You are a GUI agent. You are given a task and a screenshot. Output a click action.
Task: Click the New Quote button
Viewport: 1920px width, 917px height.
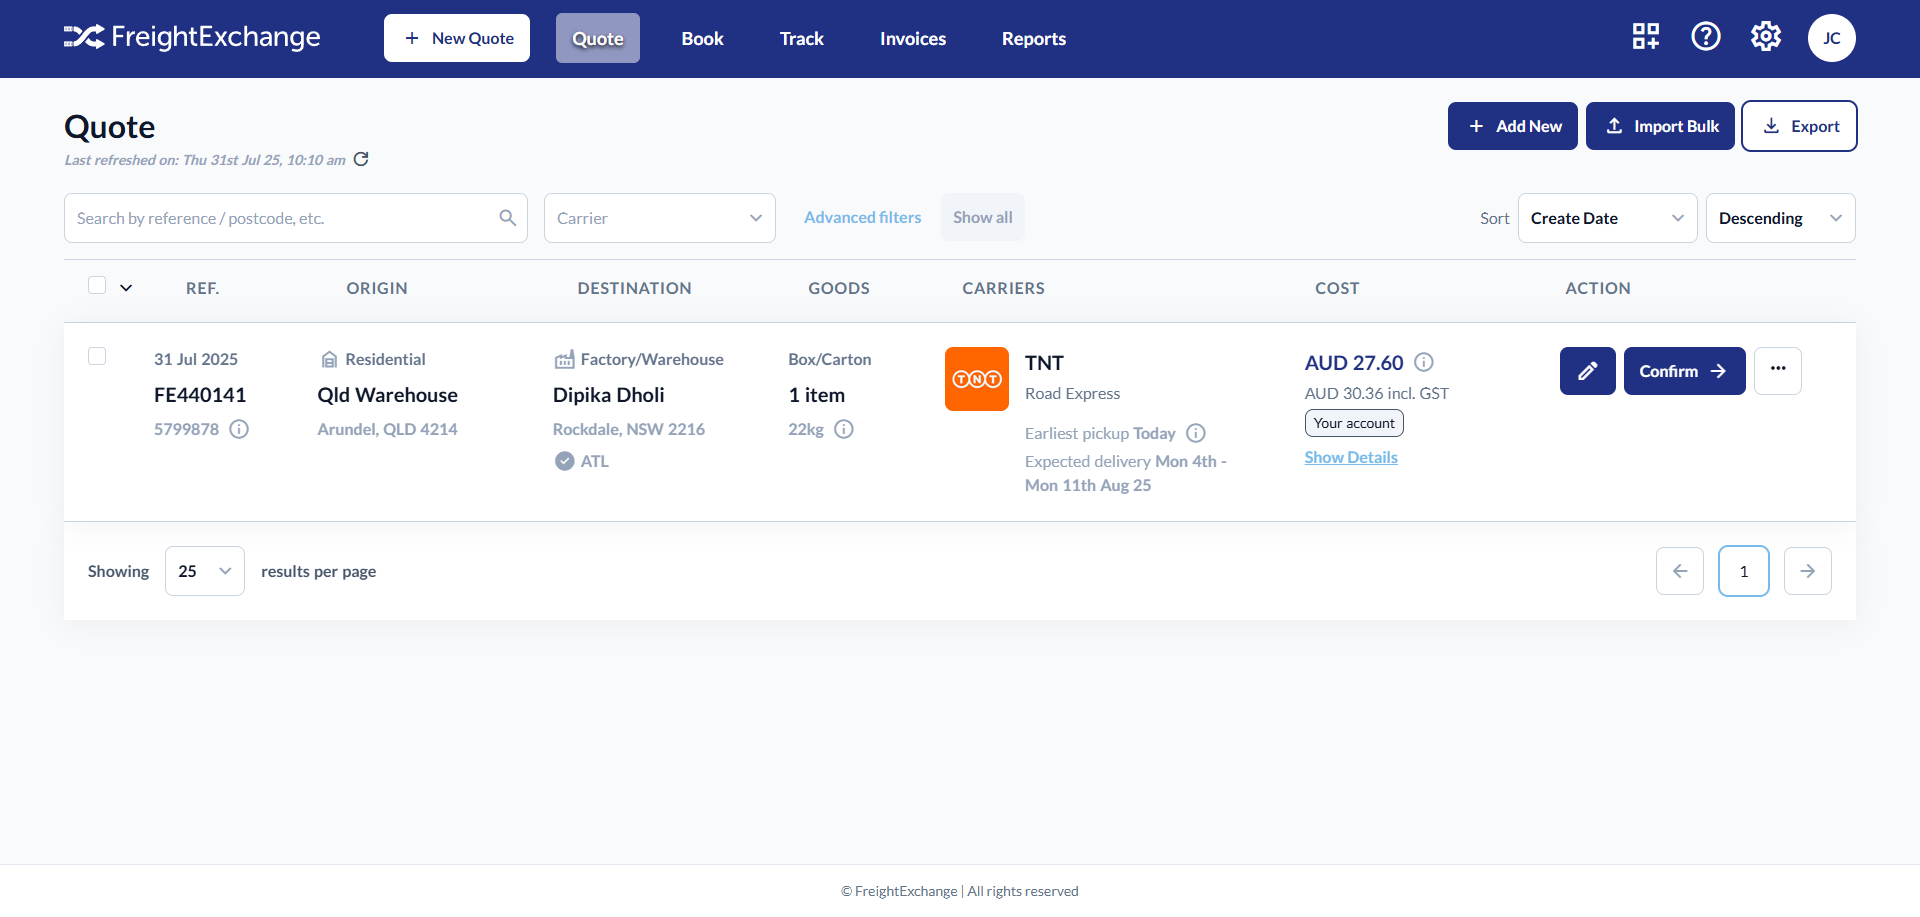pyautogui.click(x=457, y=38)
